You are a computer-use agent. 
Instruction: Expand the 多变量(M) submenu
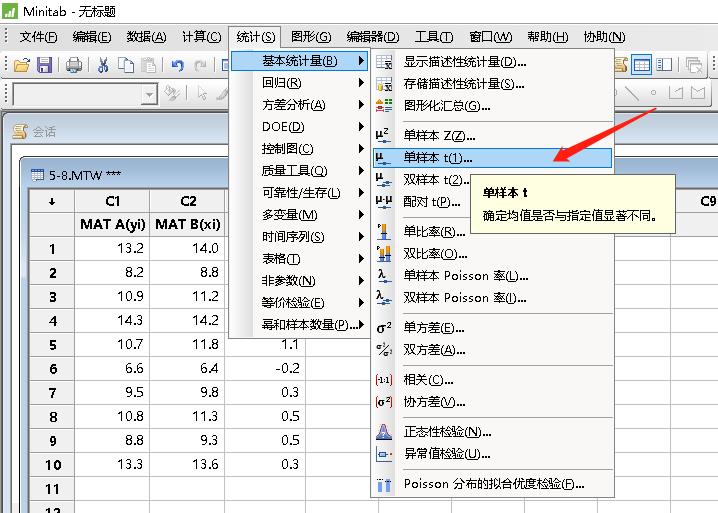(x=298, y=215)
